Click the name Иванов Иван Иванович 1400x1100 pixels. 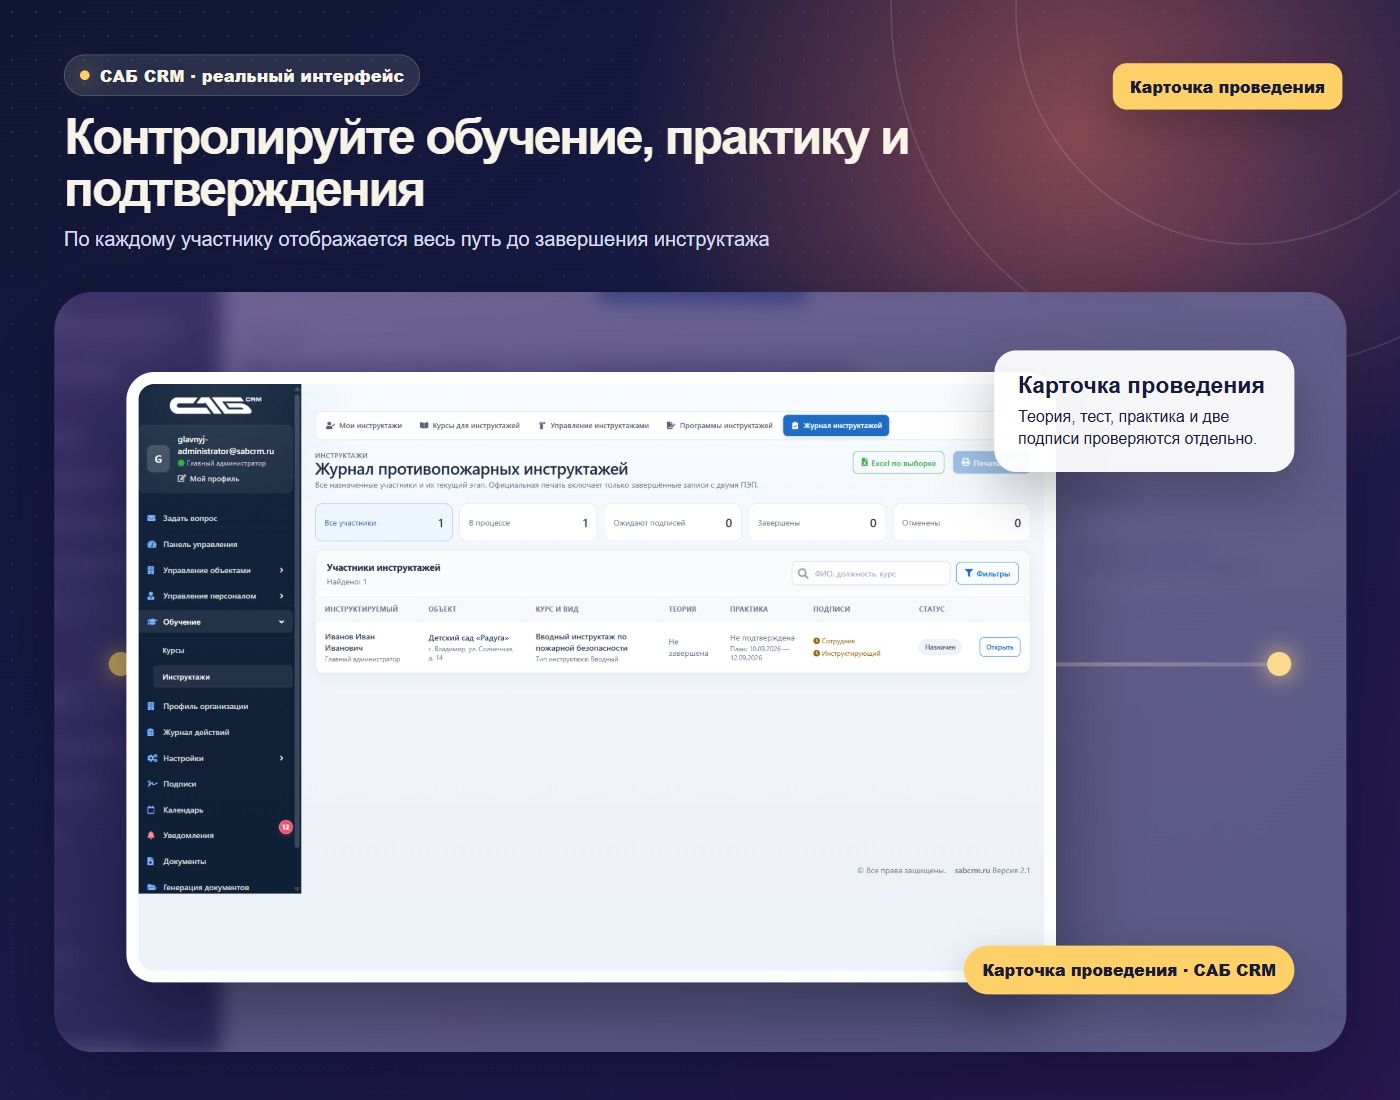pos(350,642)
